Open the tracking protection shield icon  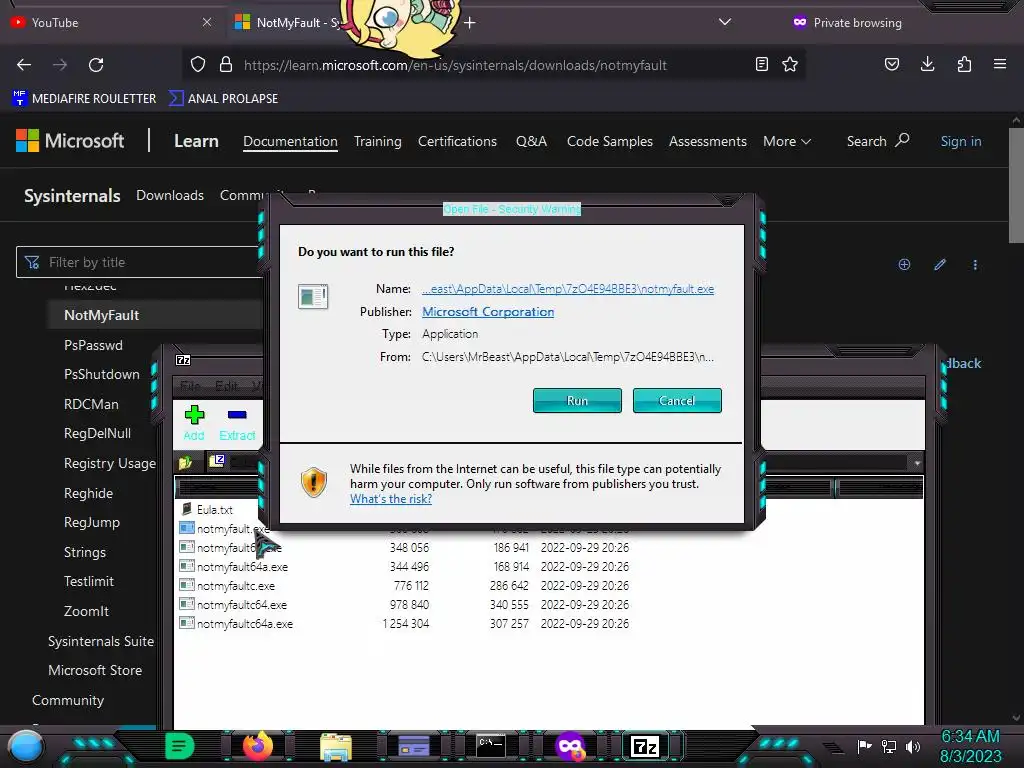coord(198,65)
